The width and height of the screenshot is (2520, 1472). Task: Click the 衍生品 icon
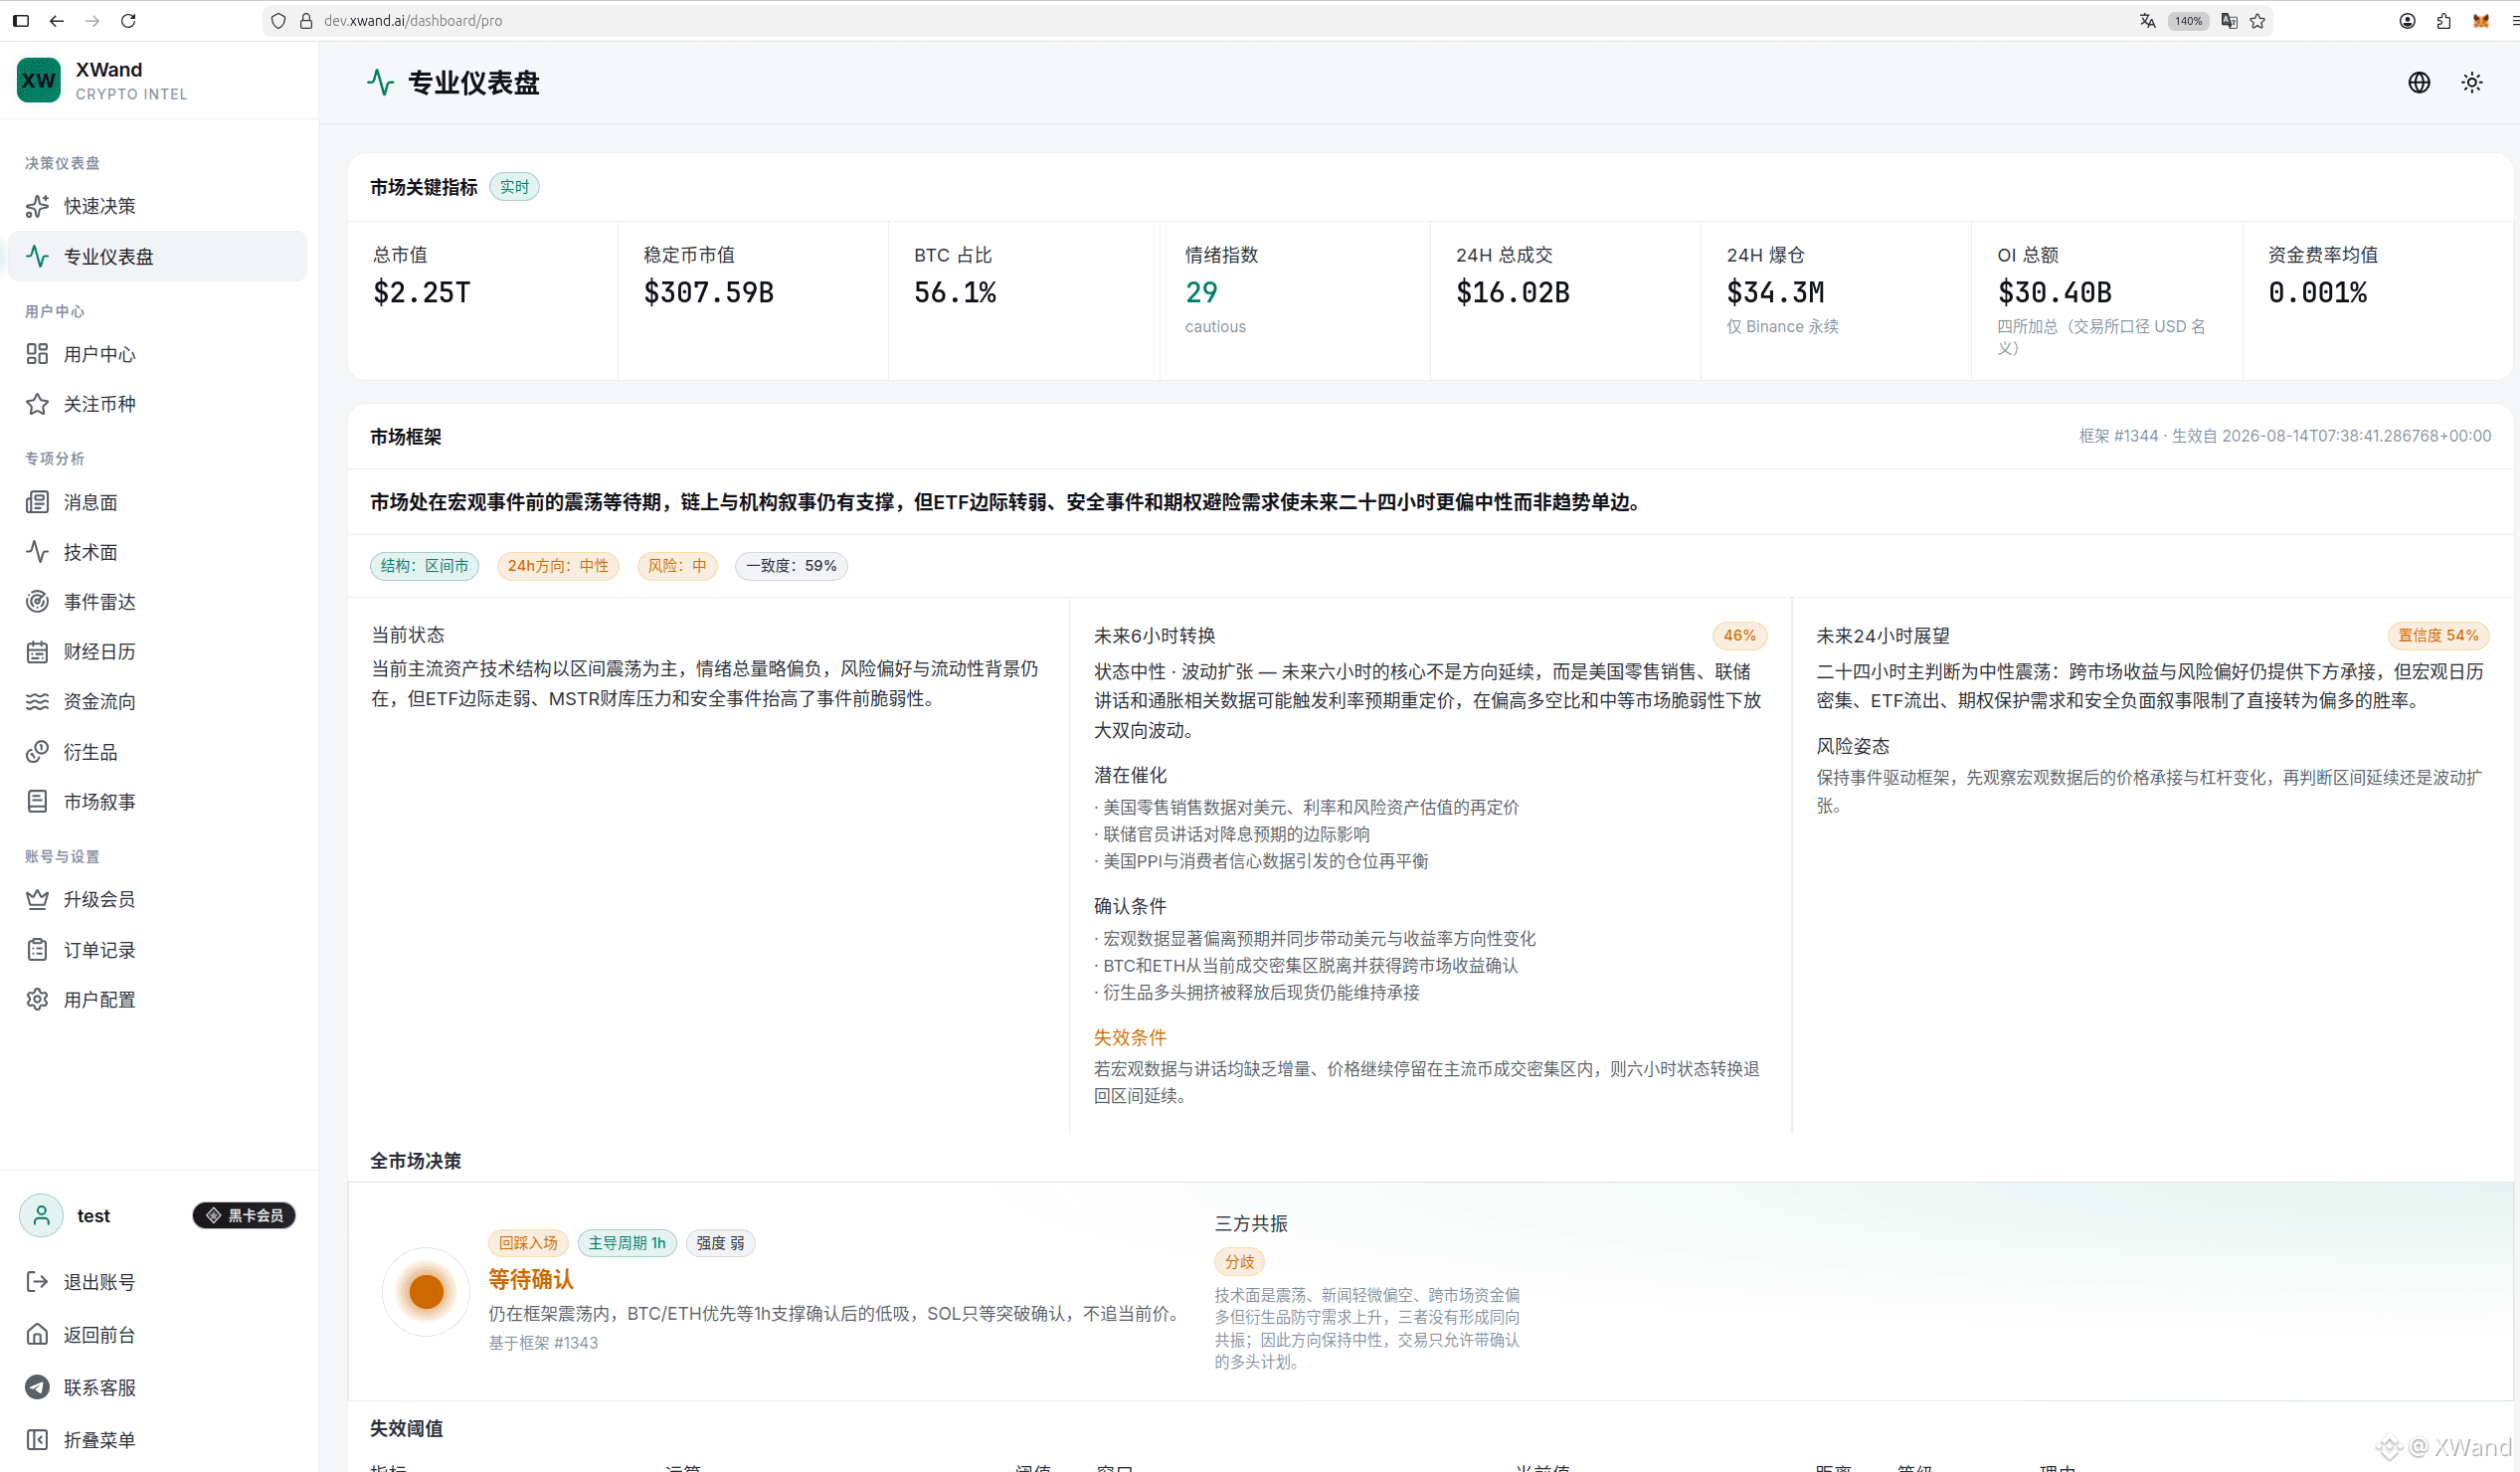[x=37, y=752]
